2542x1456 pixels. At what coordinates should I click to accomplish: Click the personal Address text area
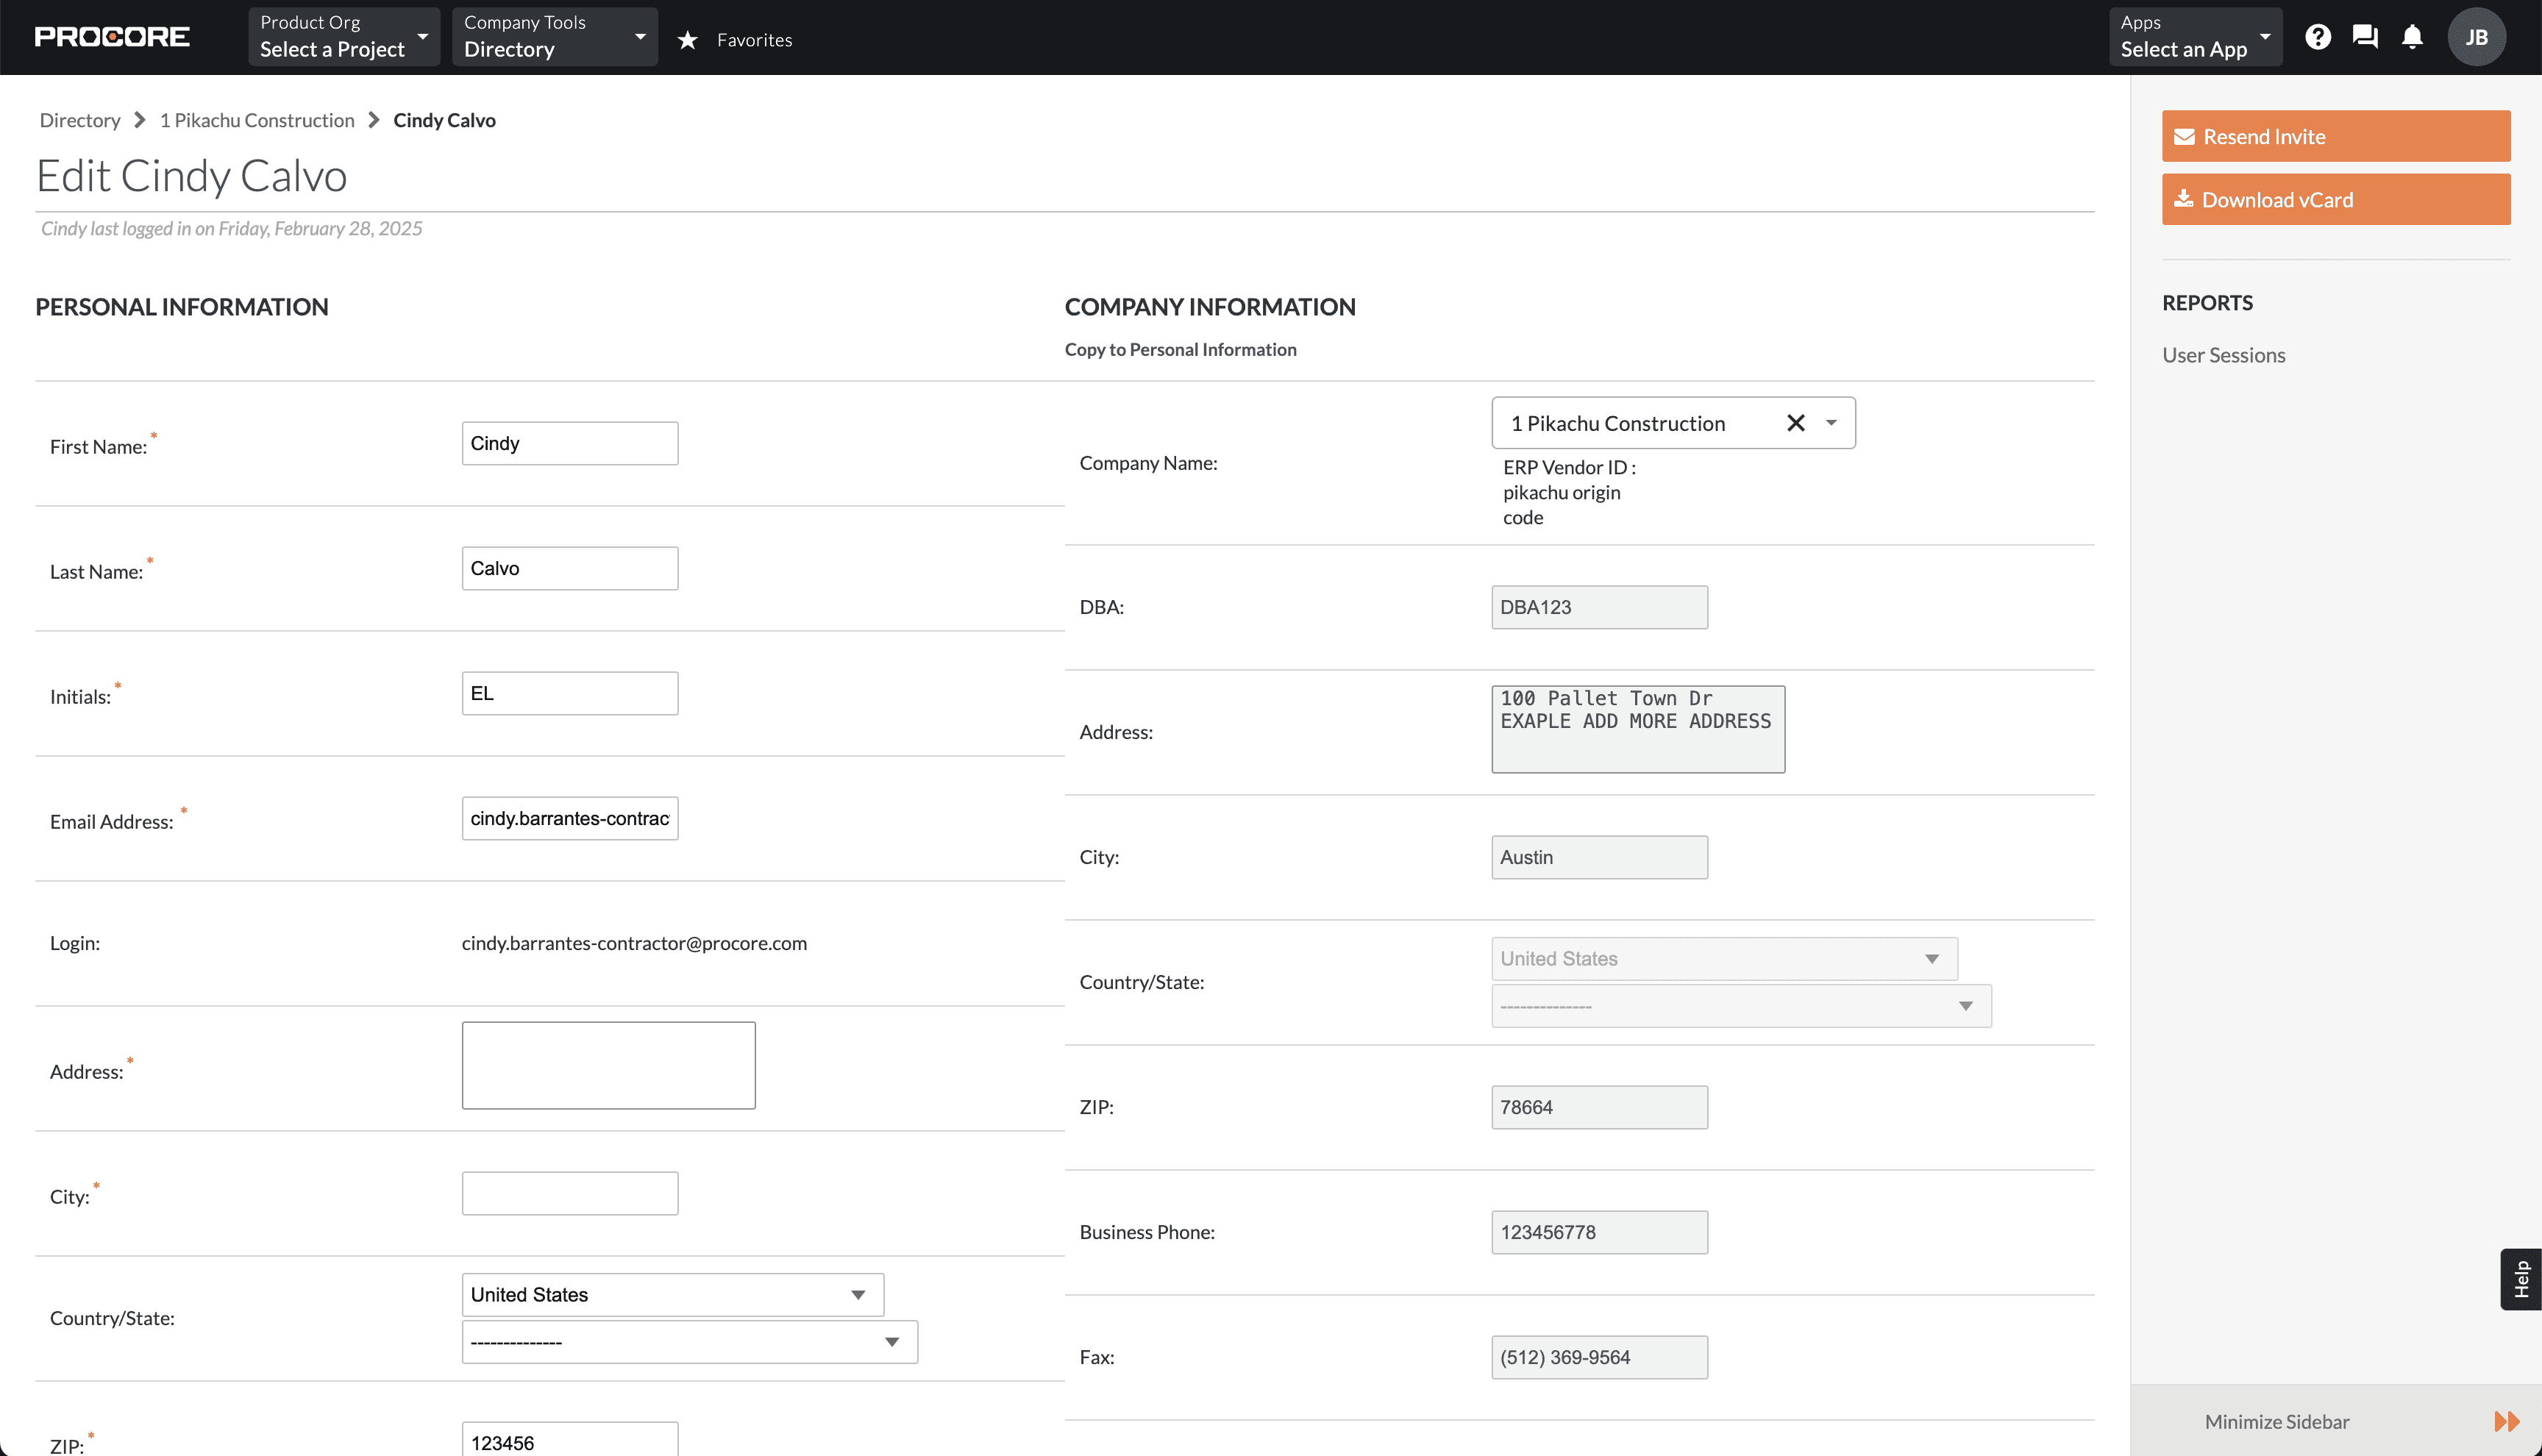(609, 1065)
